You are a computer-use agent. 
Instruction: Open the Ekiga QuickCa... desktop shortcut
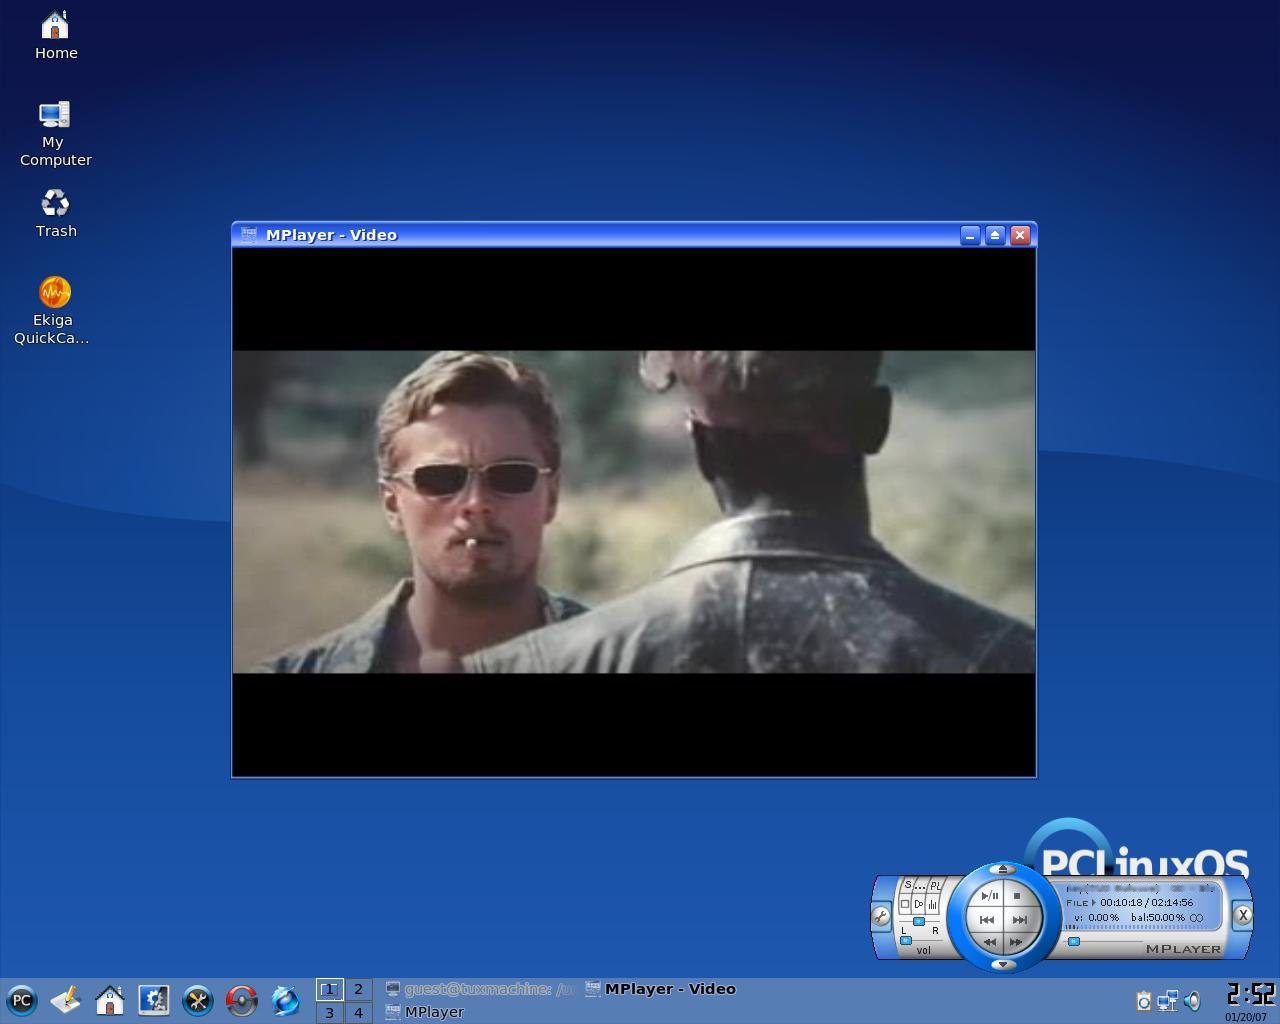pos(54,311)
